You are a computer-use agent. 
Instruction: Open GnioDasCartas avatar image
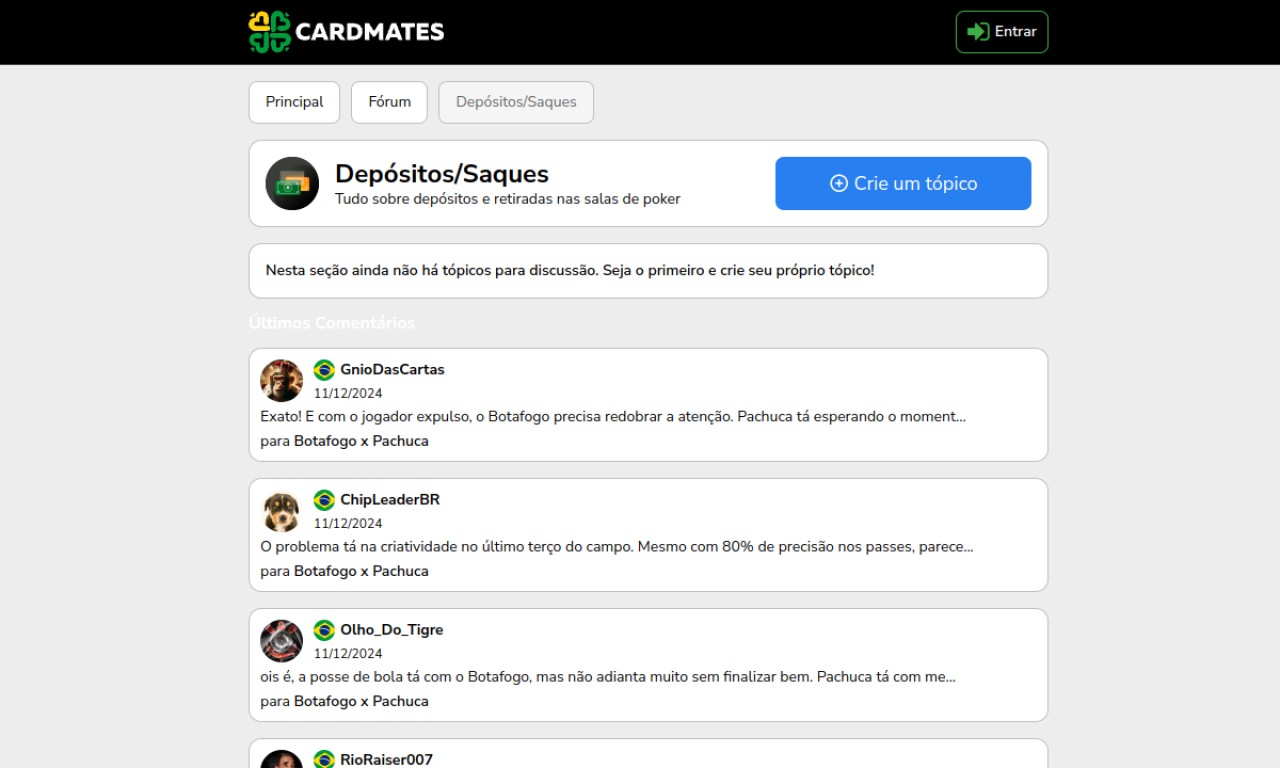coord(281,381)
